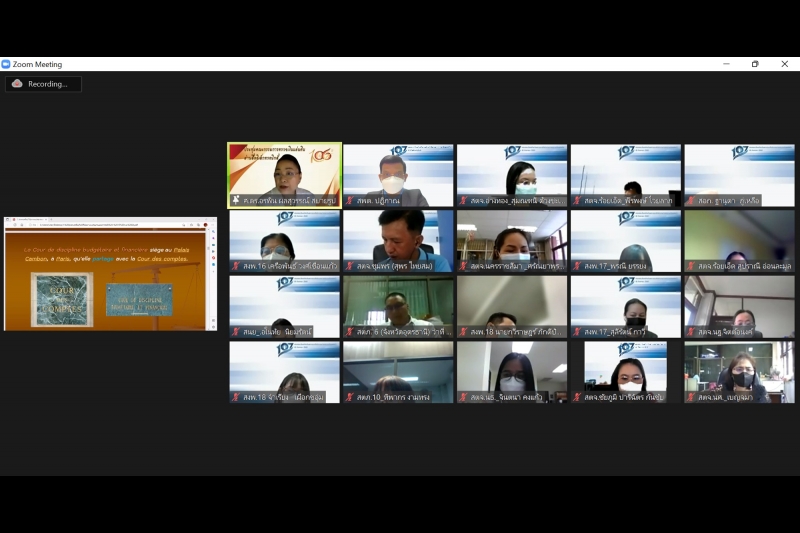Click the muted mic icon on สตจ.ชัยภูมิ tile
Image resolution: width=800 pixels, height=533 pixels.
pyautogui.click(x=577, y=397)
